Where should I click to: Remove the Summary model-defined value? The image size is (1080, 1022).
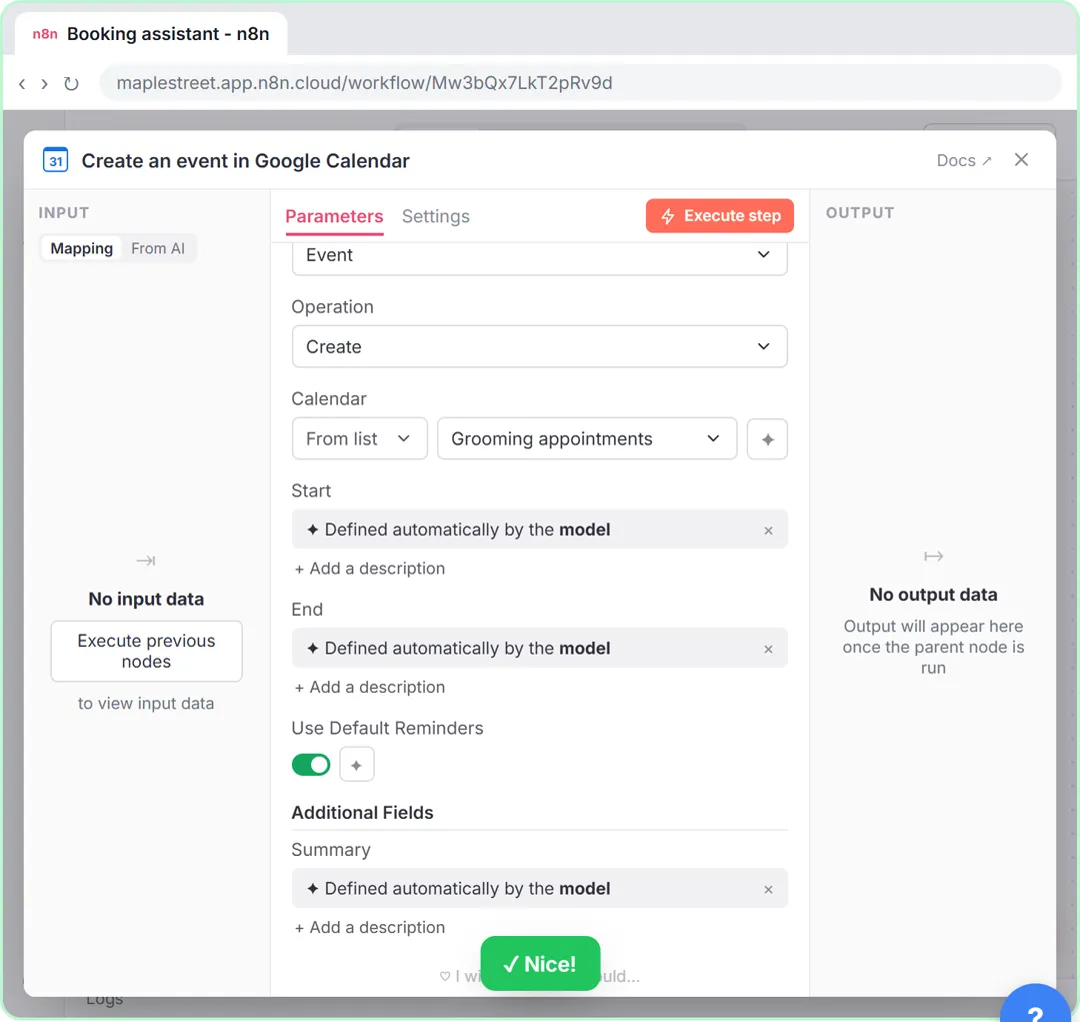click(768, 889)
